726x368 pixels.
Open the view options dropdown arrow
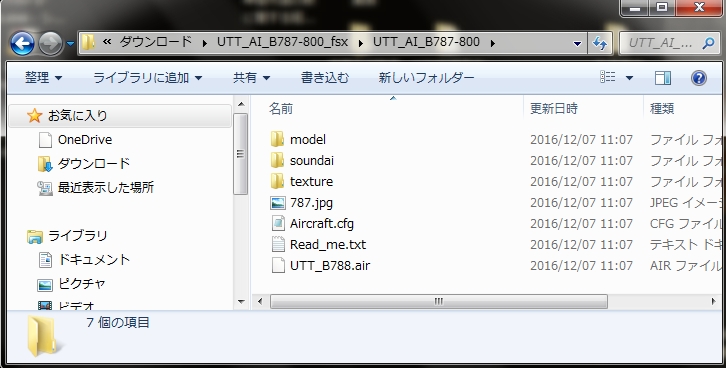pos(629,78)
